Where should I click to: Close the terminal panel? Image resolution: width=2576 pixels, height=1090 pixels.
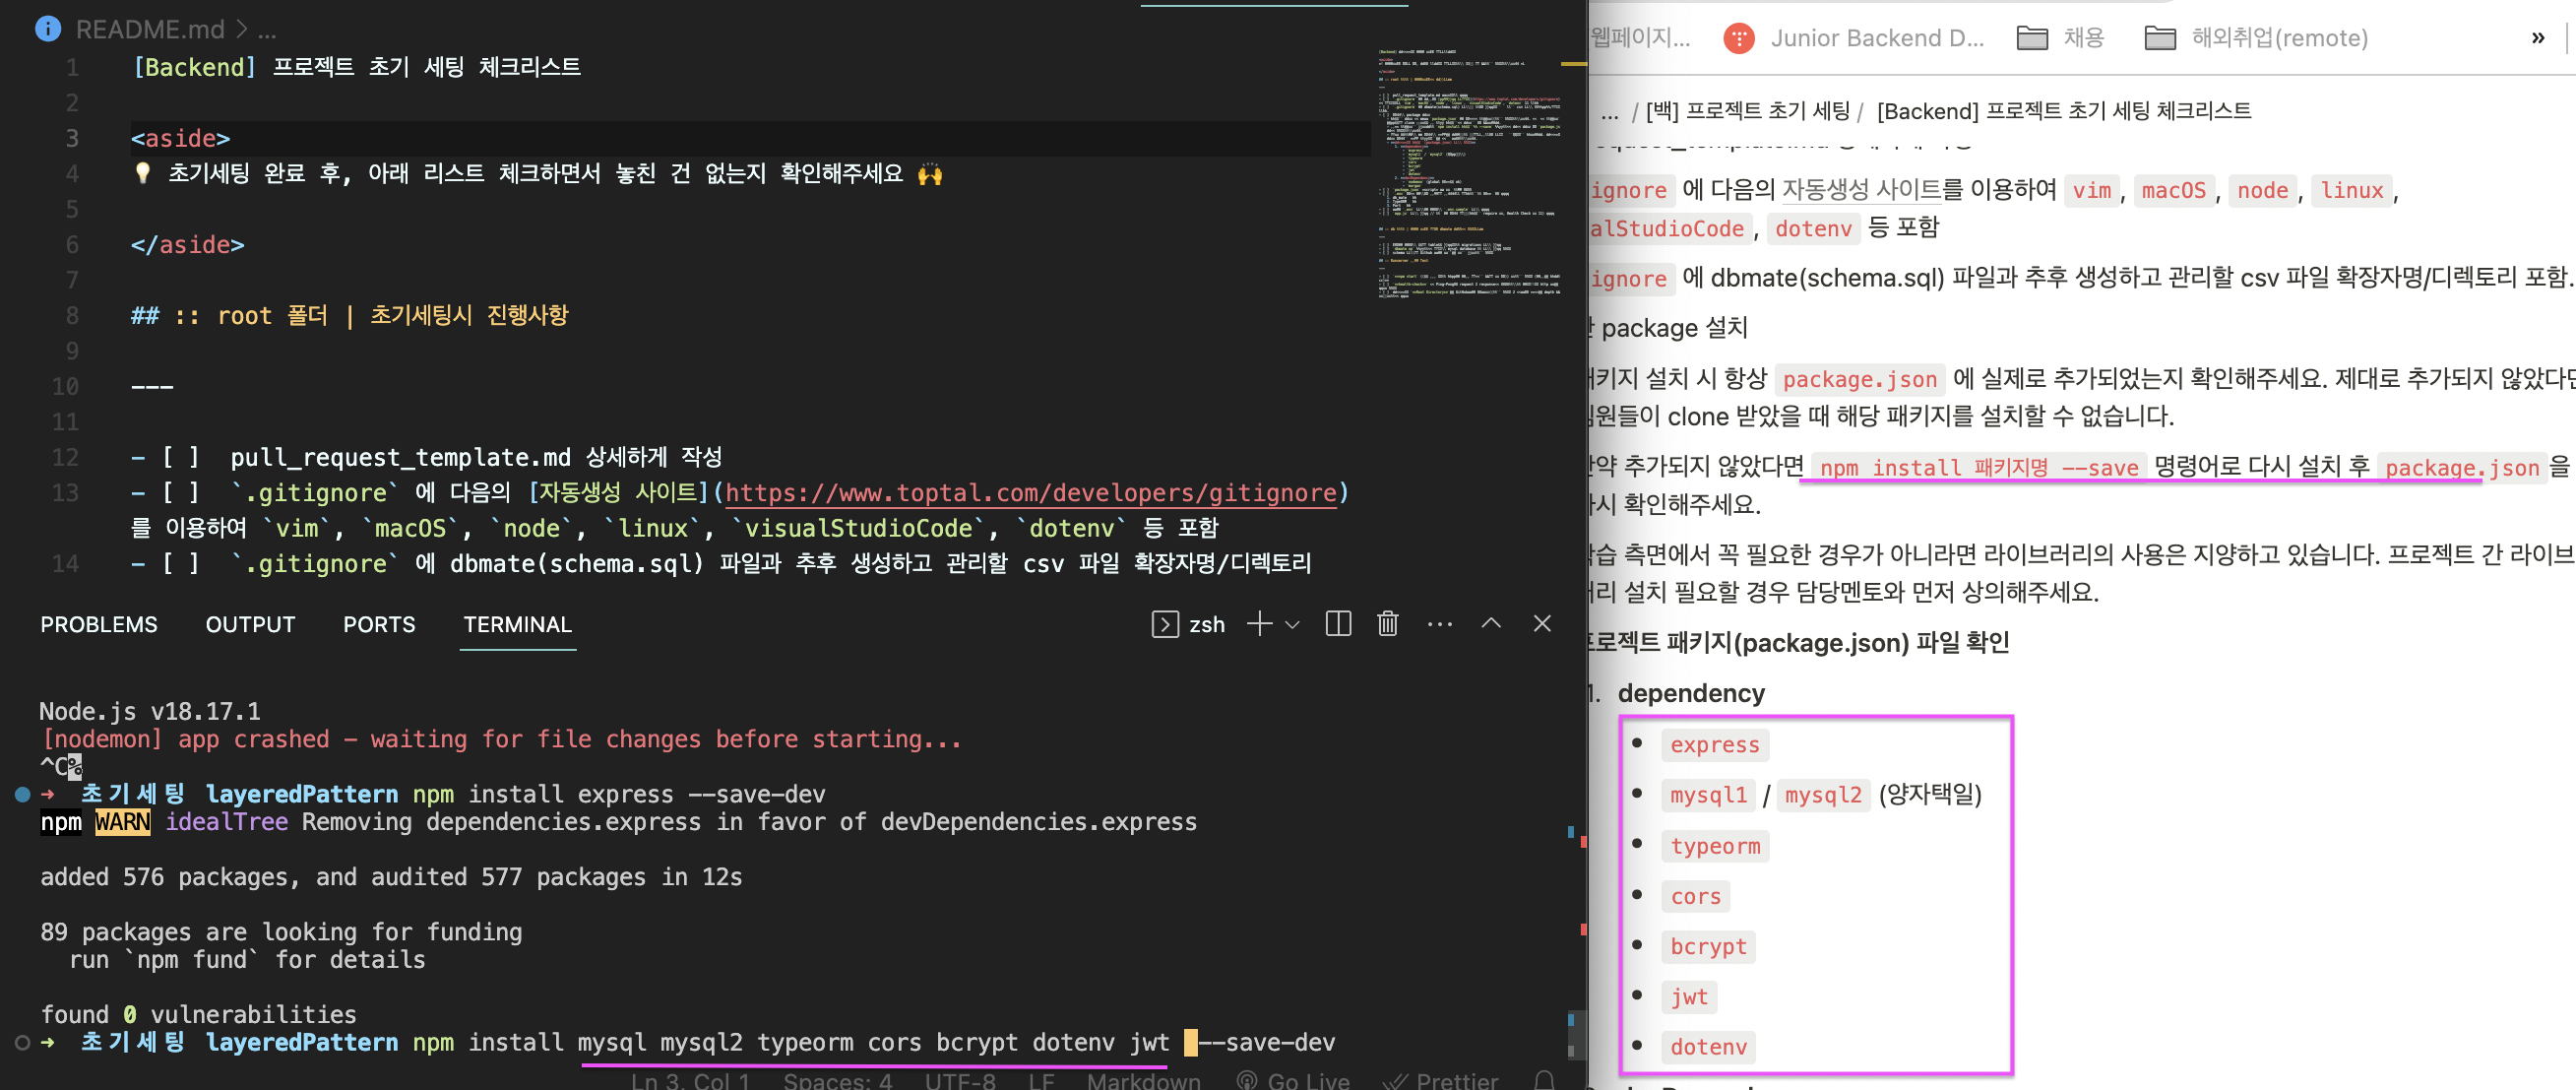click(x=1542, y=624)
